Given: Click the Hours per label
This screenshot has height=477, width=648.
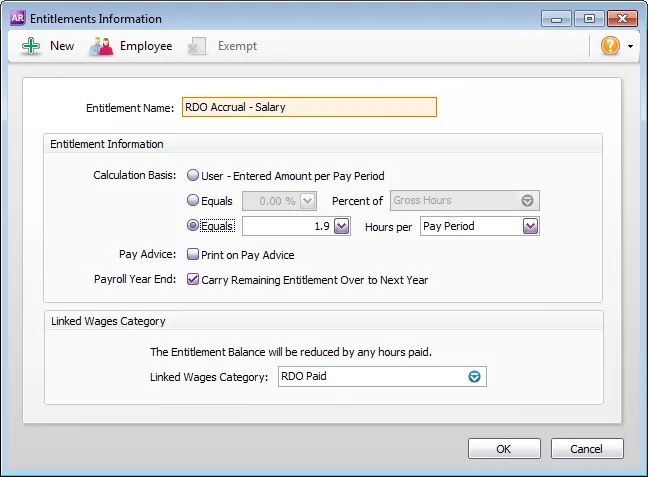Looking at the screenshot, I should tap(388, 227).
